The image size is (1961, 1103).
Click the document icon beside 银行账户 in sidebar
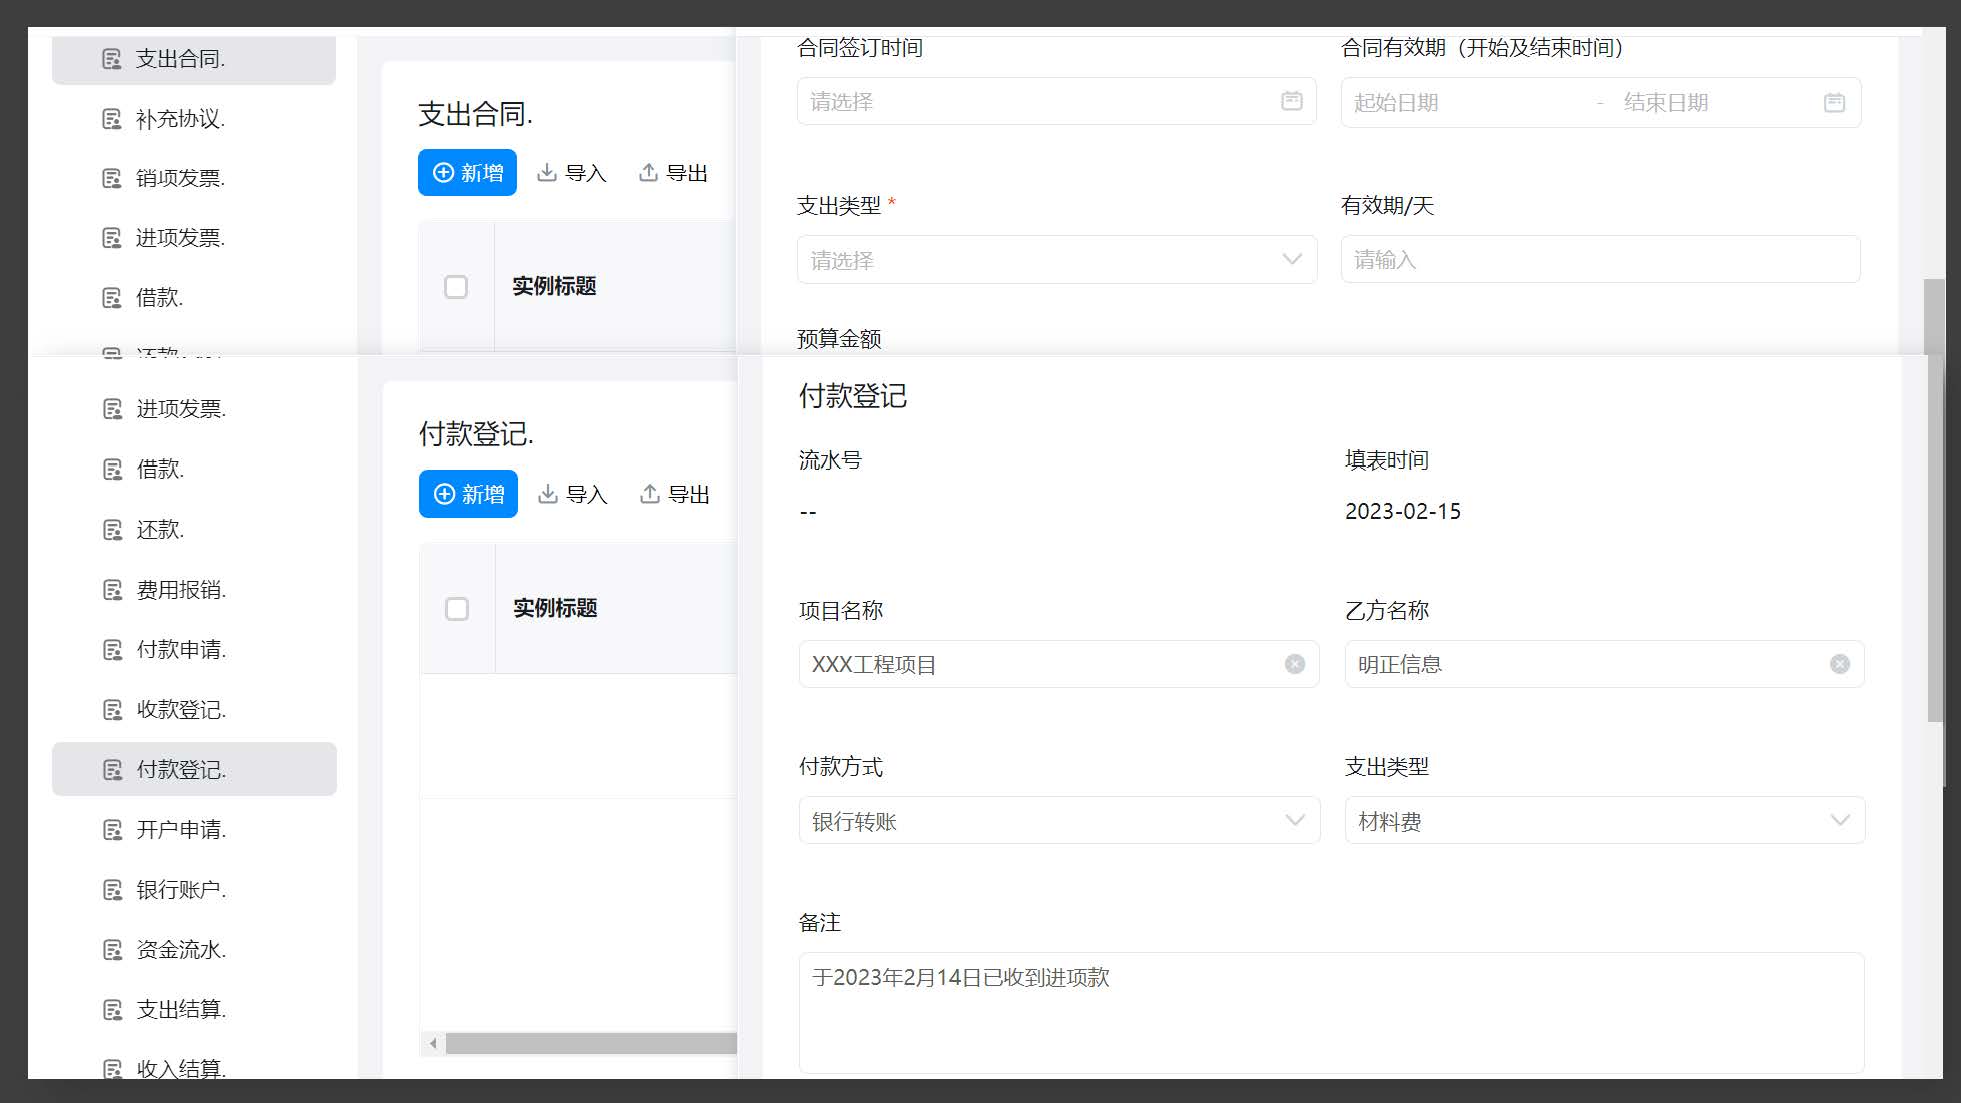click(112, 889)
